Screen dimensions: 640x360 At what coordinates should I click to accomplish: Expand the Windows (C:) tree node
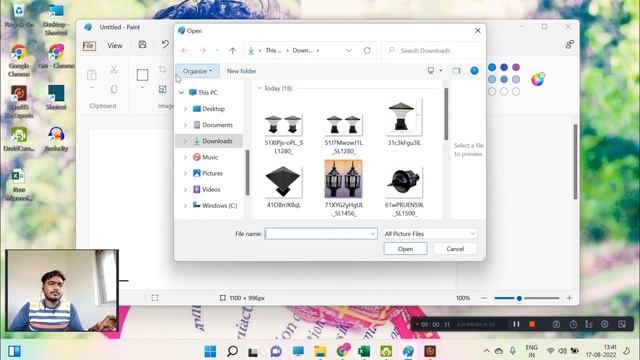(x=185, y=206)
